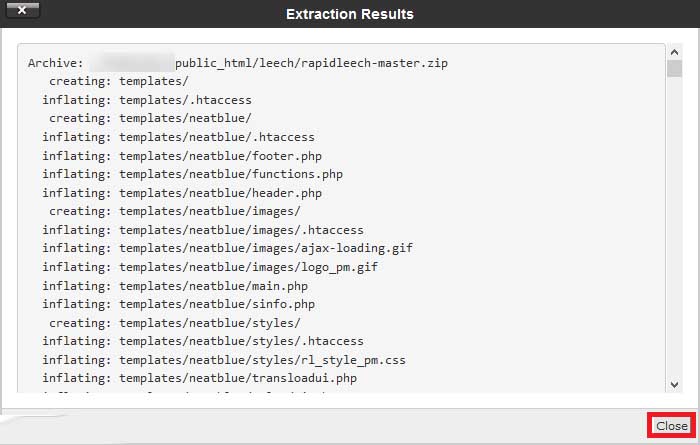Click the templates/neatblue/sinfo.php line
Viewport: 700px width, 445px height.
coord(179,304)
